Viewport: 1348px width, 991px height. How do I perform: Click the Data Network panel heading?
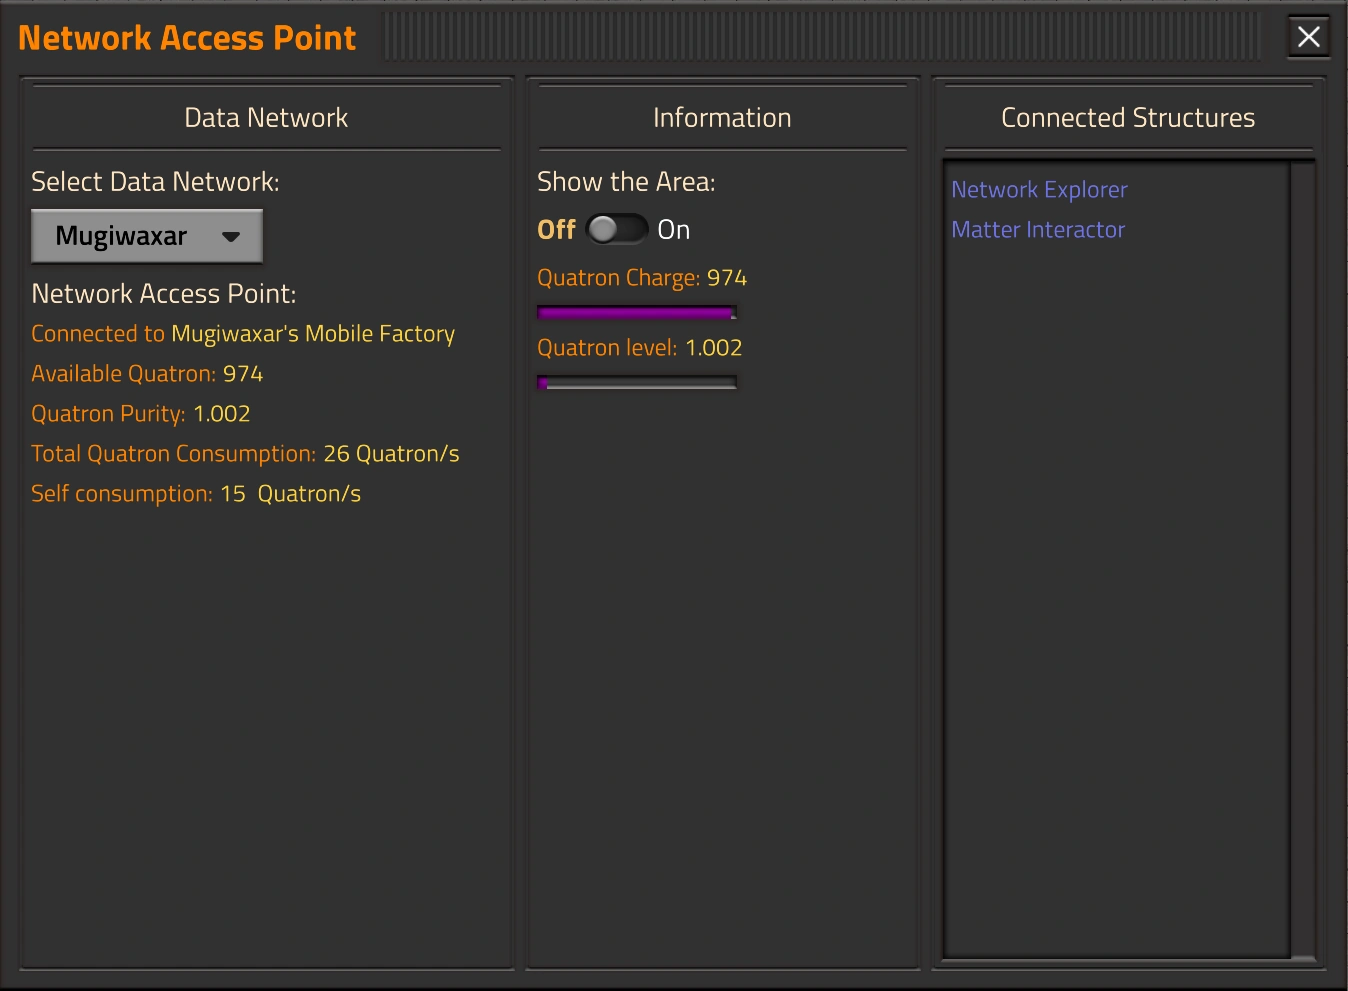[266, 118]
